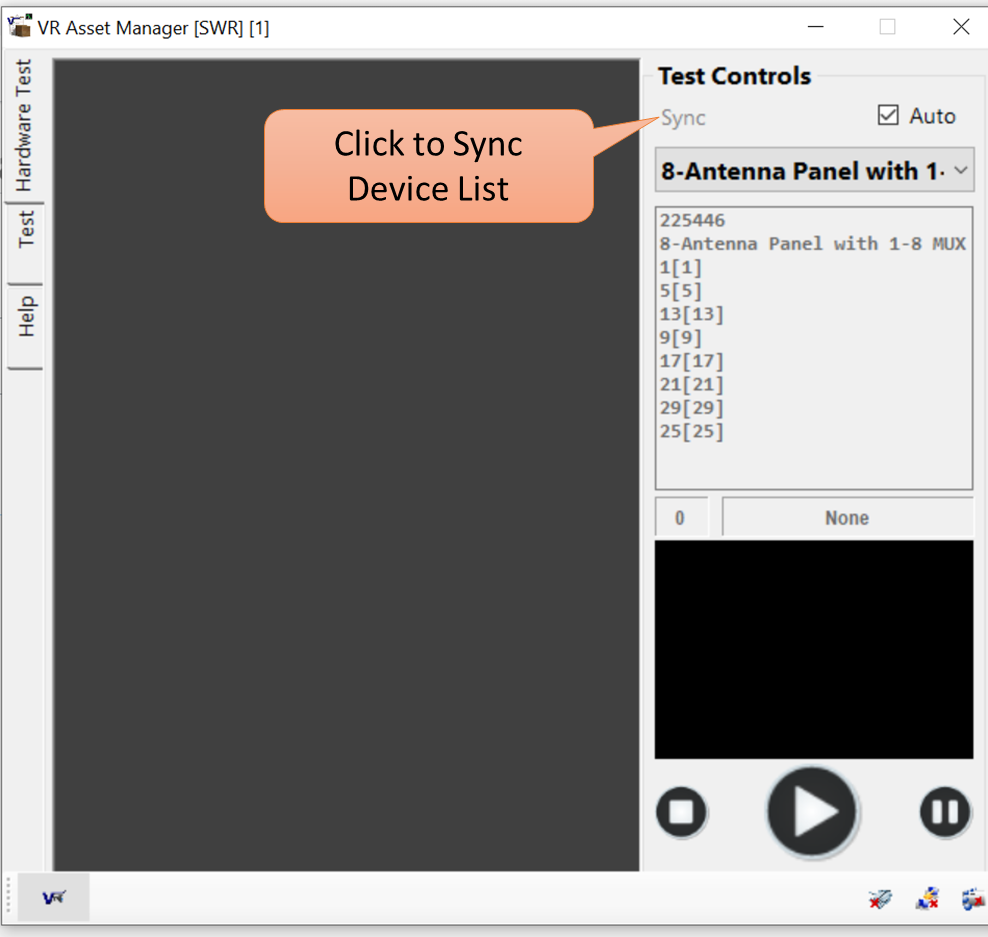
Task: Click the counter field showing 0
Action: pos(680,518)
